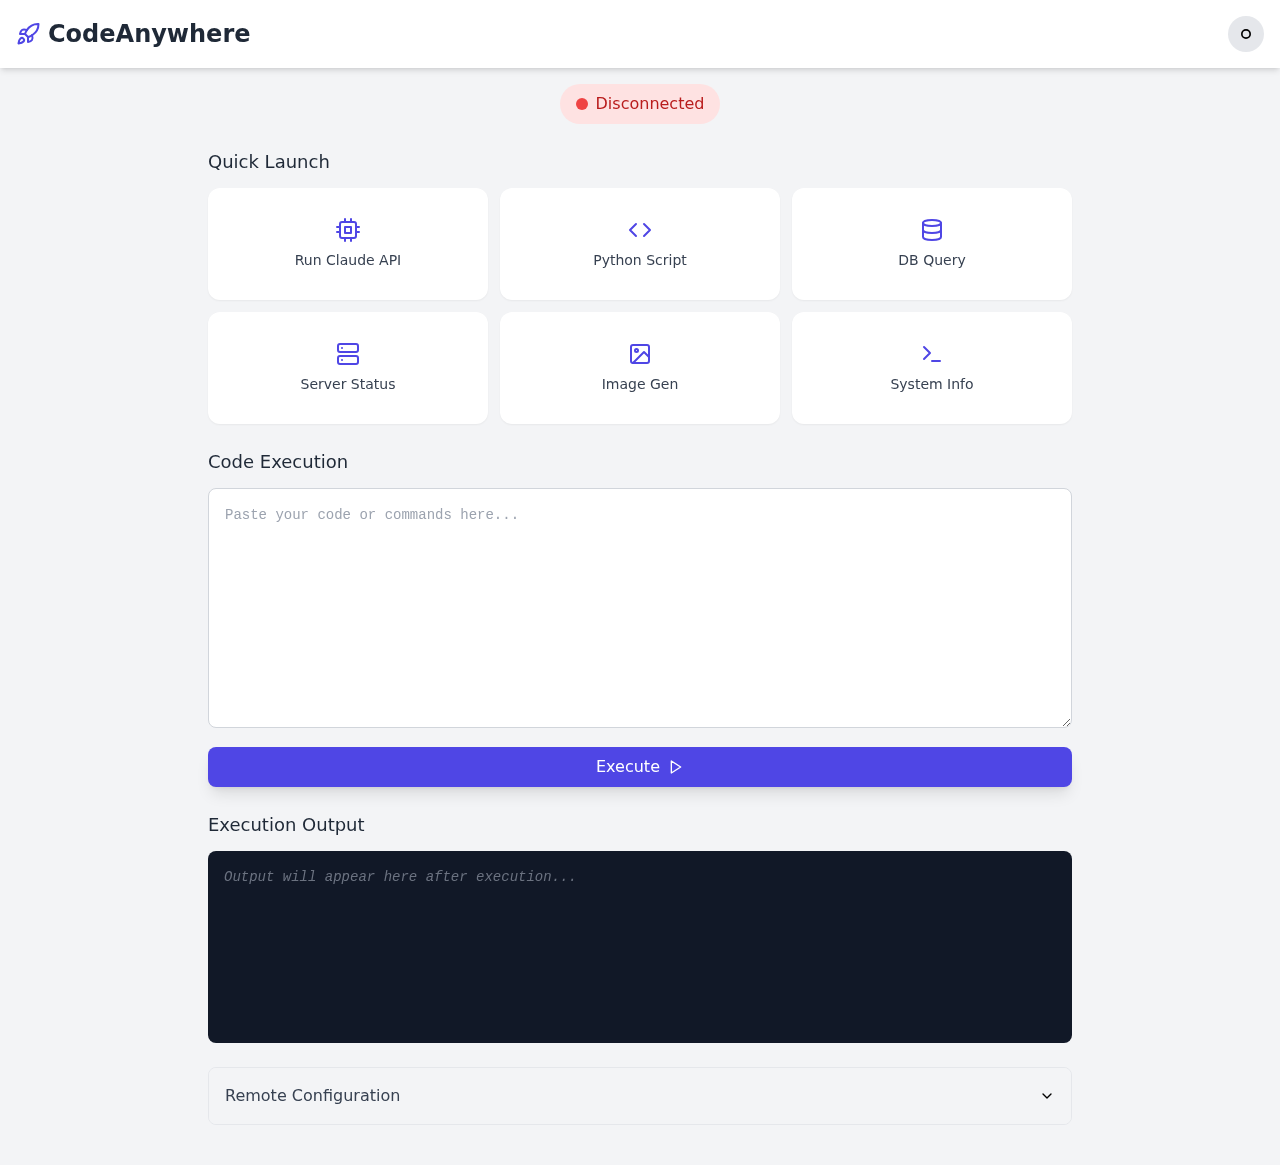
Task: Open the System Info quick launch card
Action: tap(931, 367)
